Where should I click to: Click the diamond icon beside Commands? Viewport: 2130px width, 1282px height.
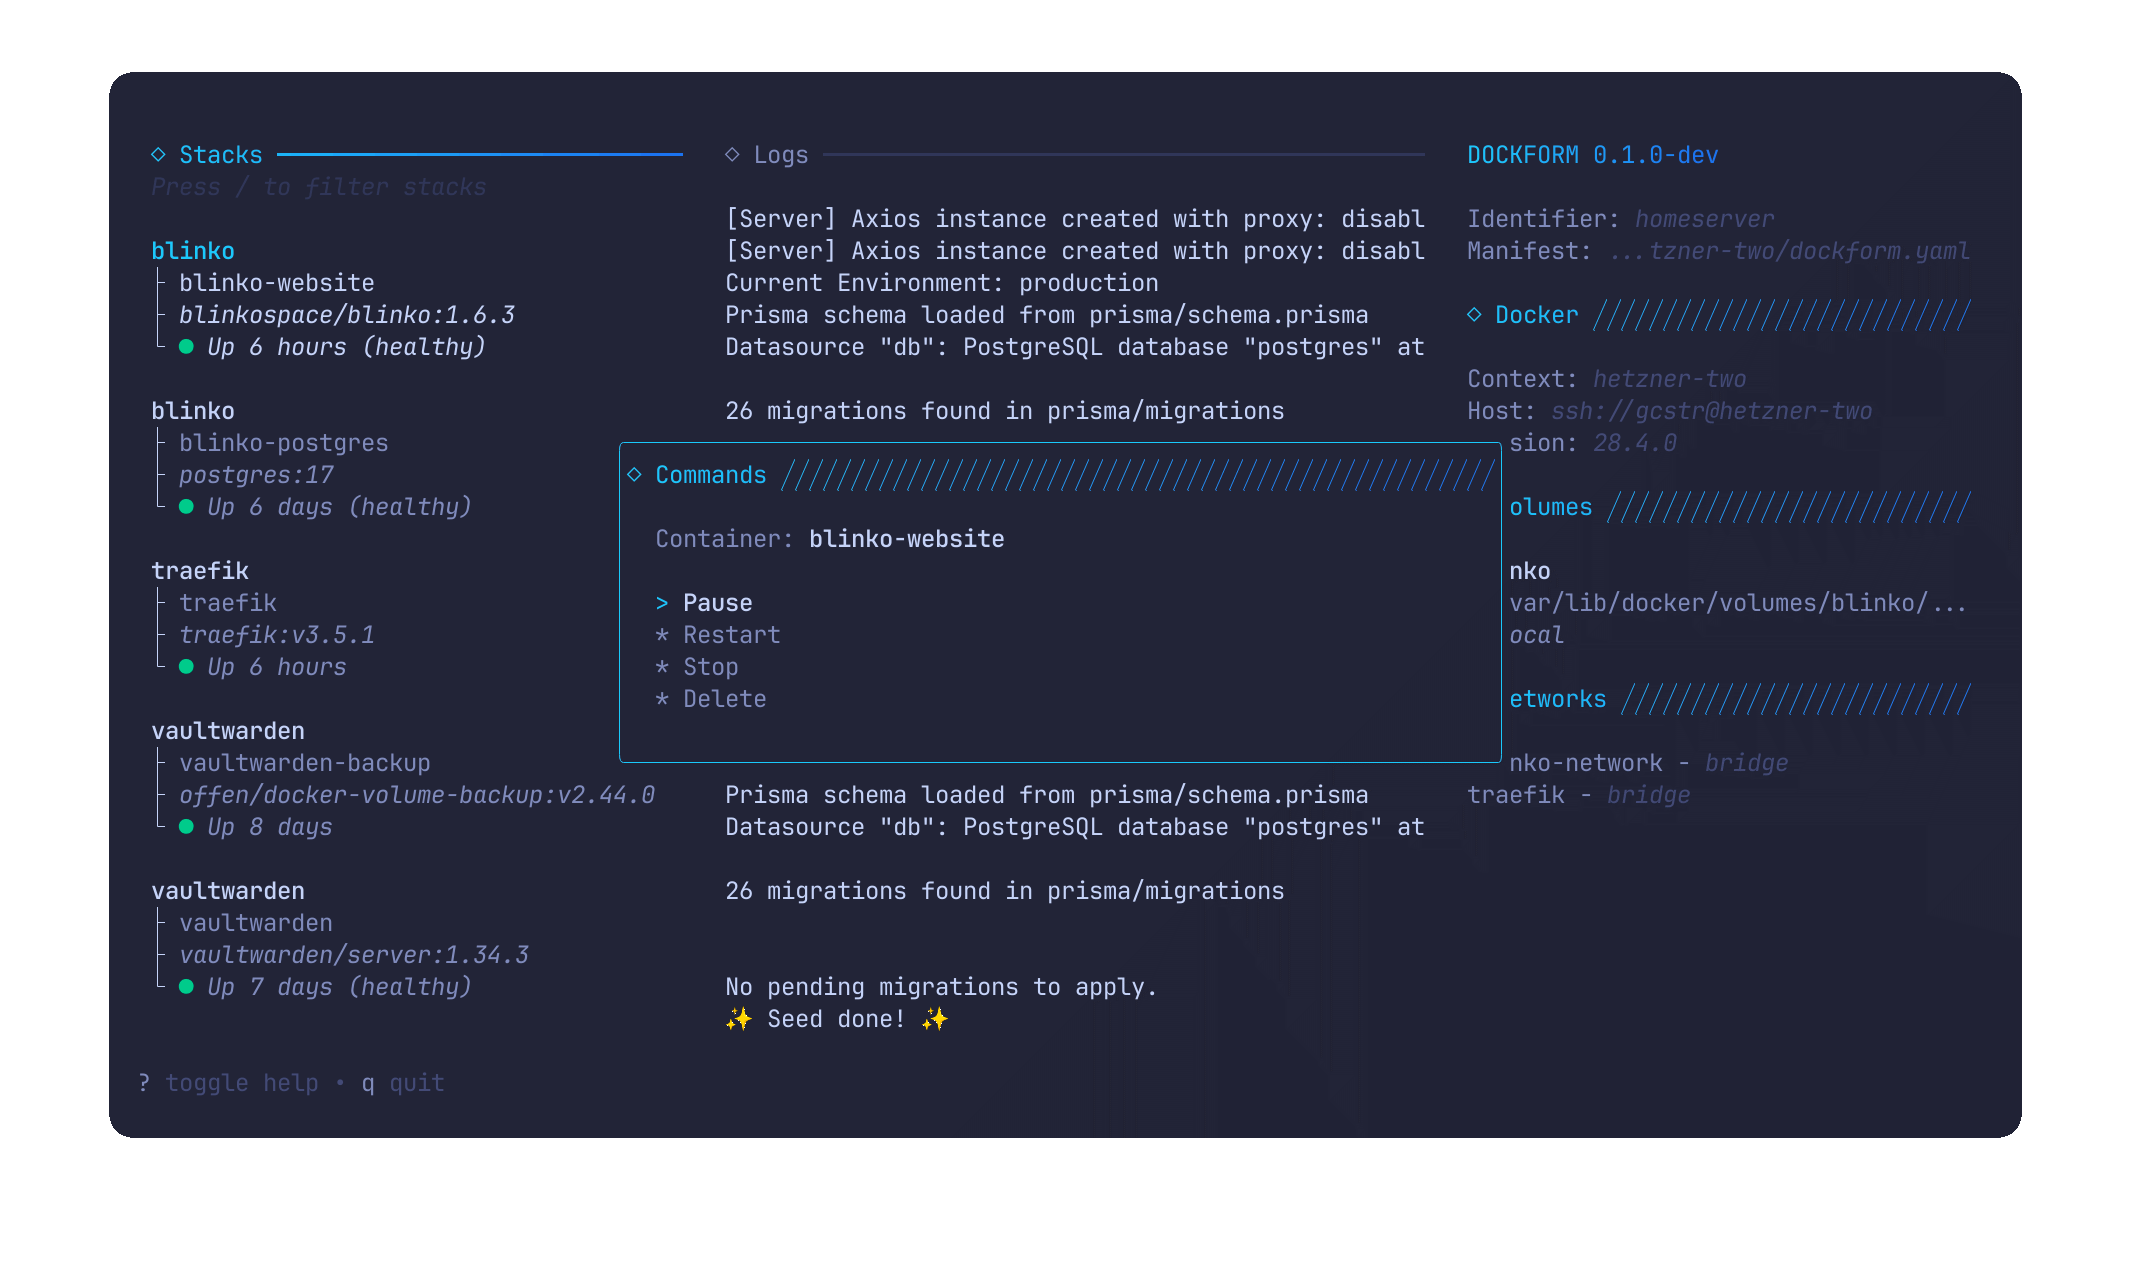(x=634, y=474)
